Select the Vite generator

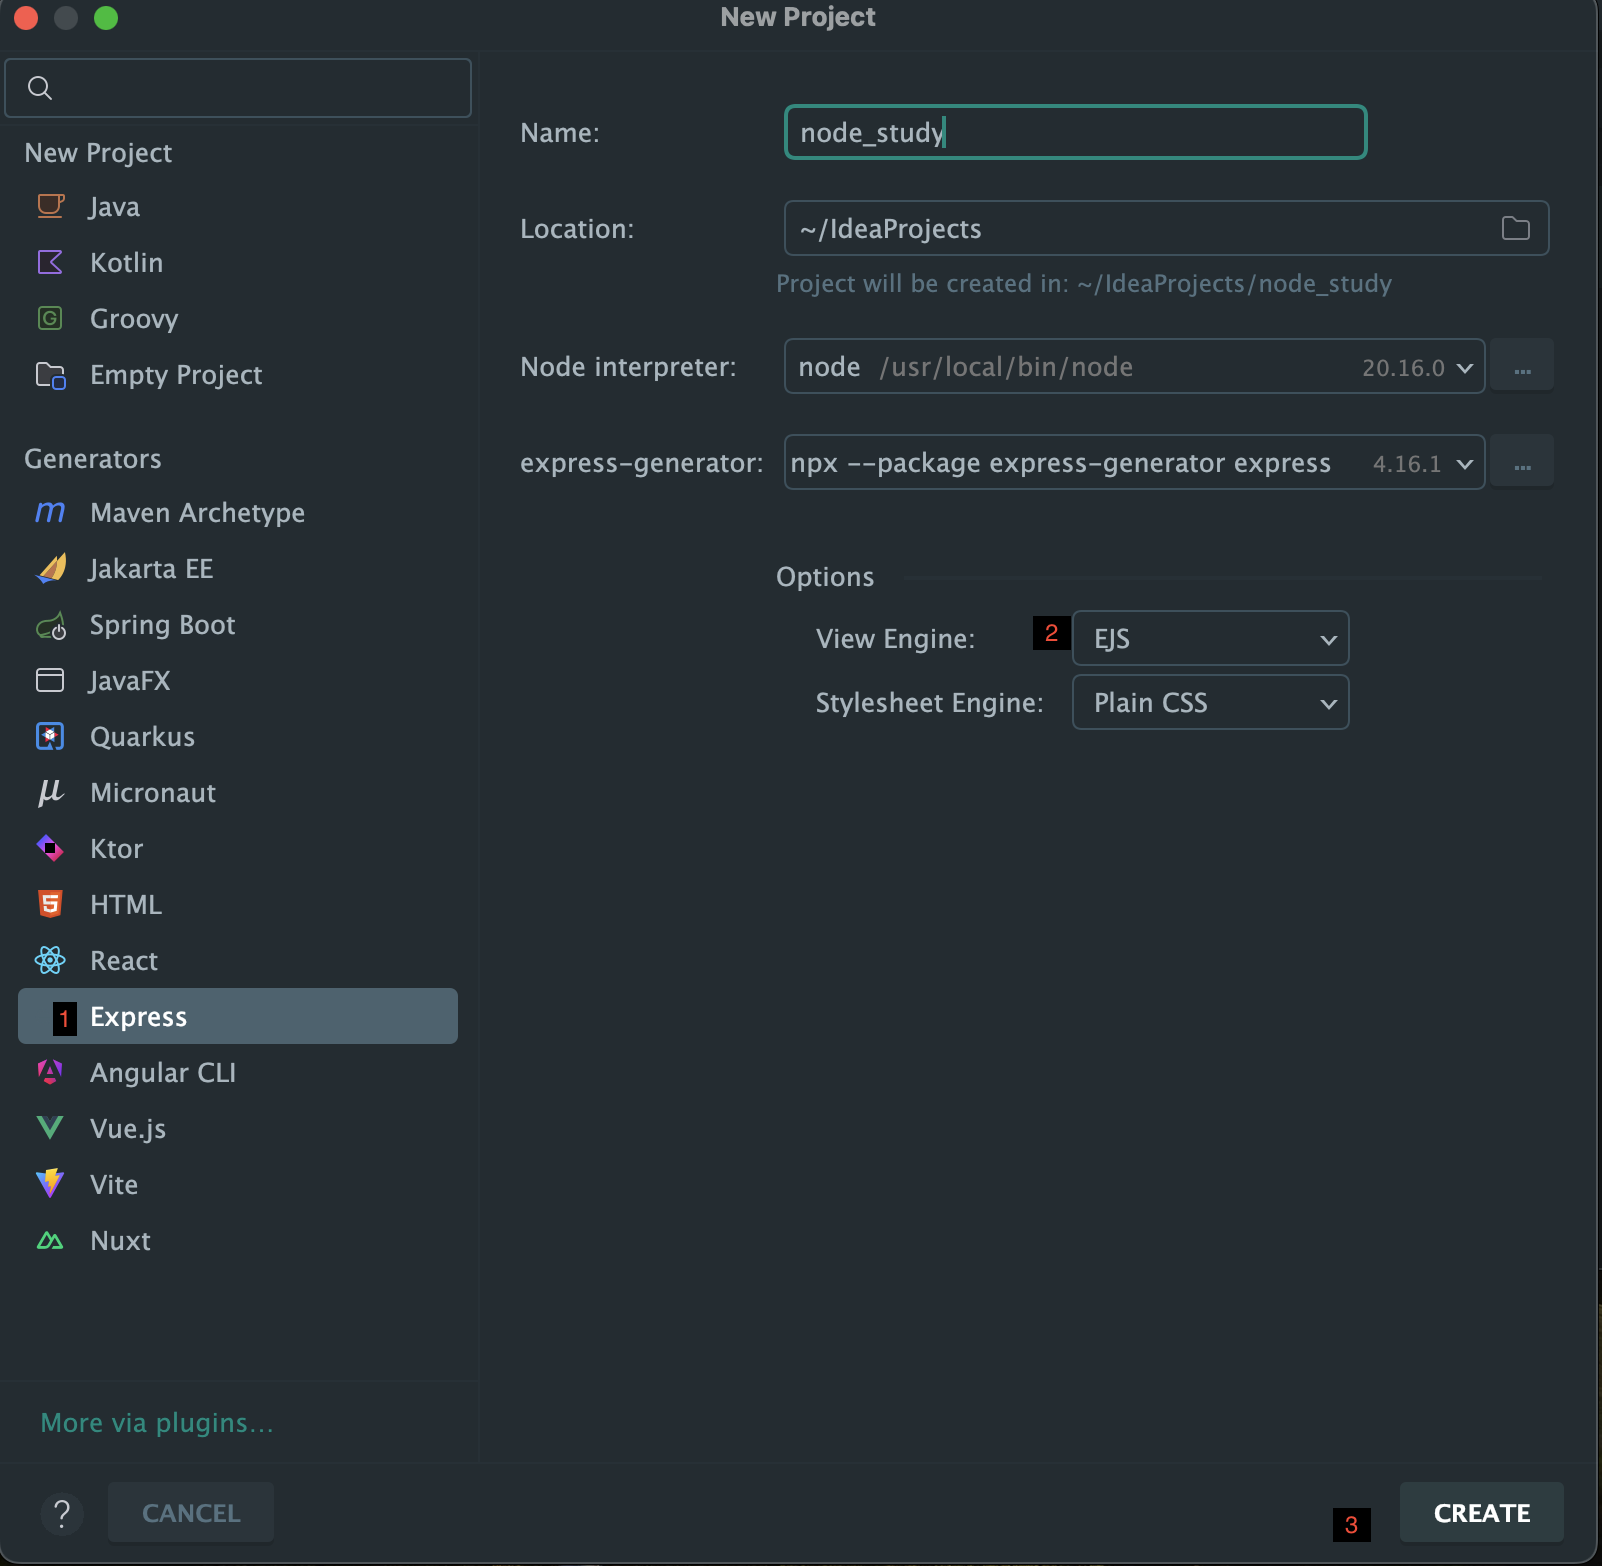(x=238, y=1184)
